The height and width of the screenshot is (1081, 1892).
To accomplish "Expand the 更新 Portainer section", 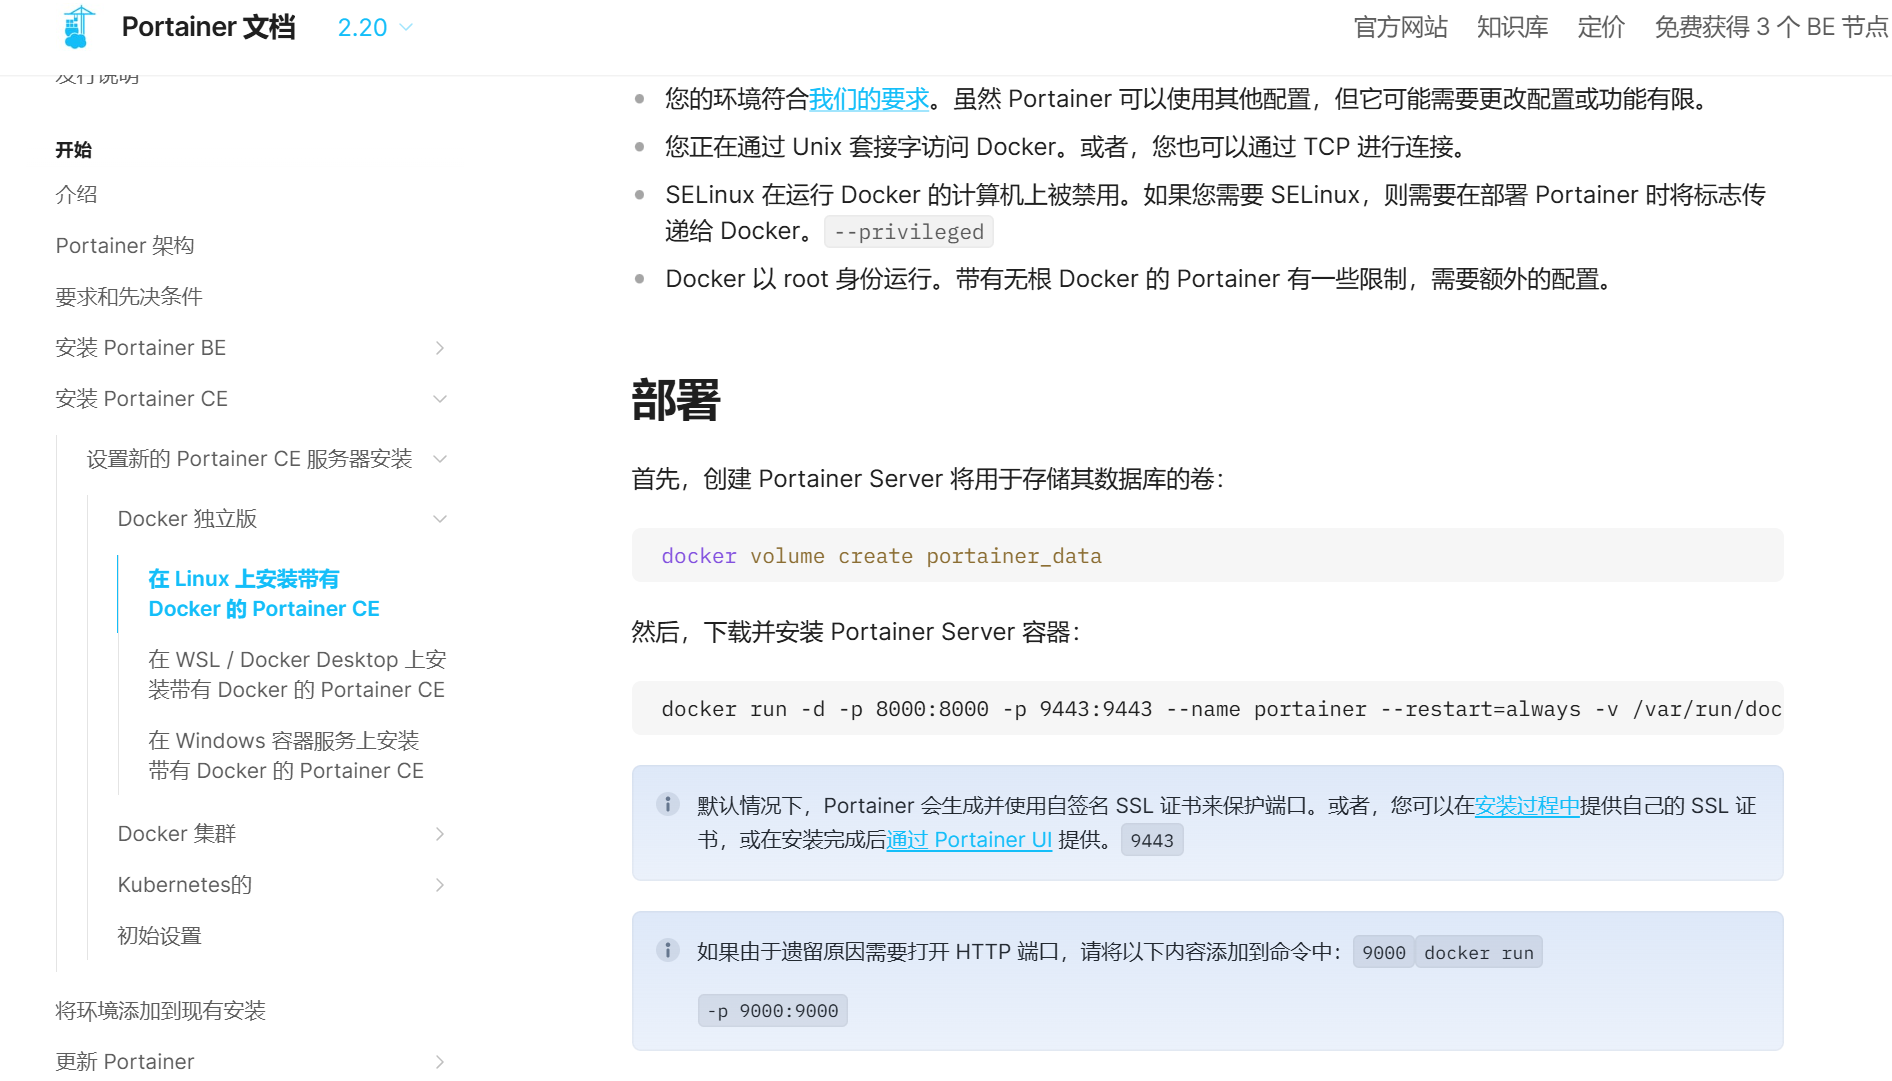I will (x=439, y=1061).
